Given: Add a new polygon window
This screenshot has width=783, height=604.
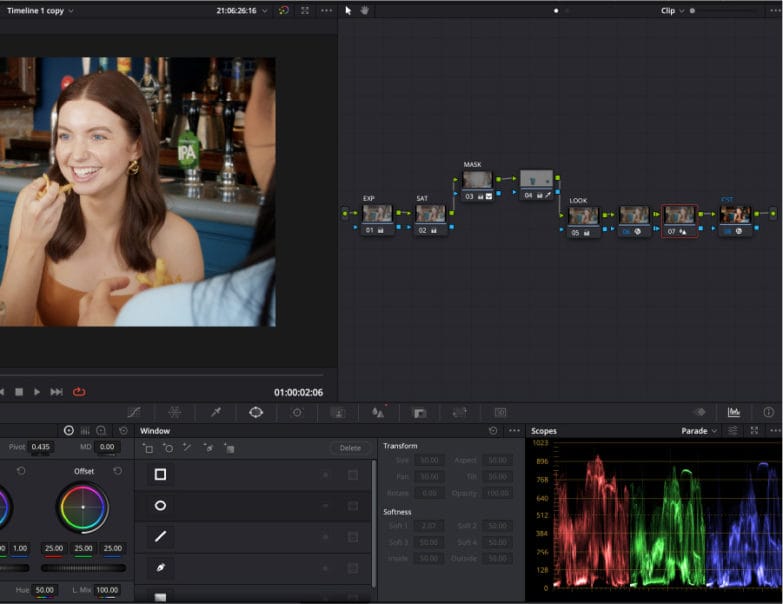Looking at the screenshot, I should tap(187, 448).
